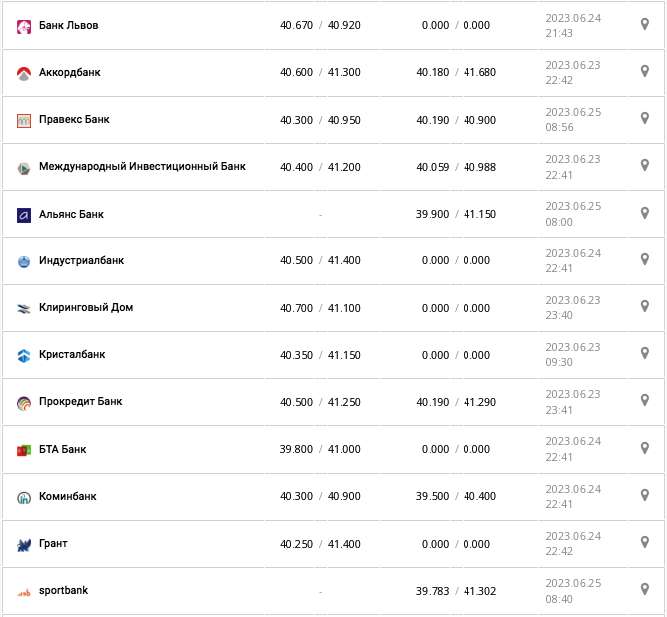Show location pin in Прокредит Банк row
667x617 pixels.
pos(645,400)
